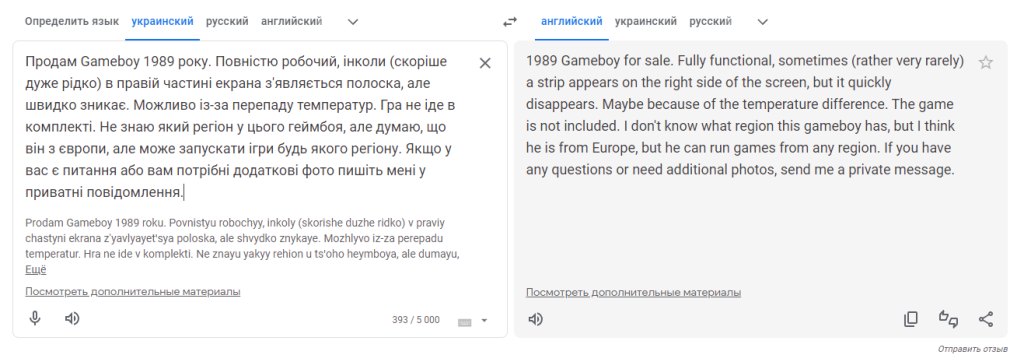The image size is (1024, 362).
Task: Listen to the Ukrainian source text
Action: point(72,318)
